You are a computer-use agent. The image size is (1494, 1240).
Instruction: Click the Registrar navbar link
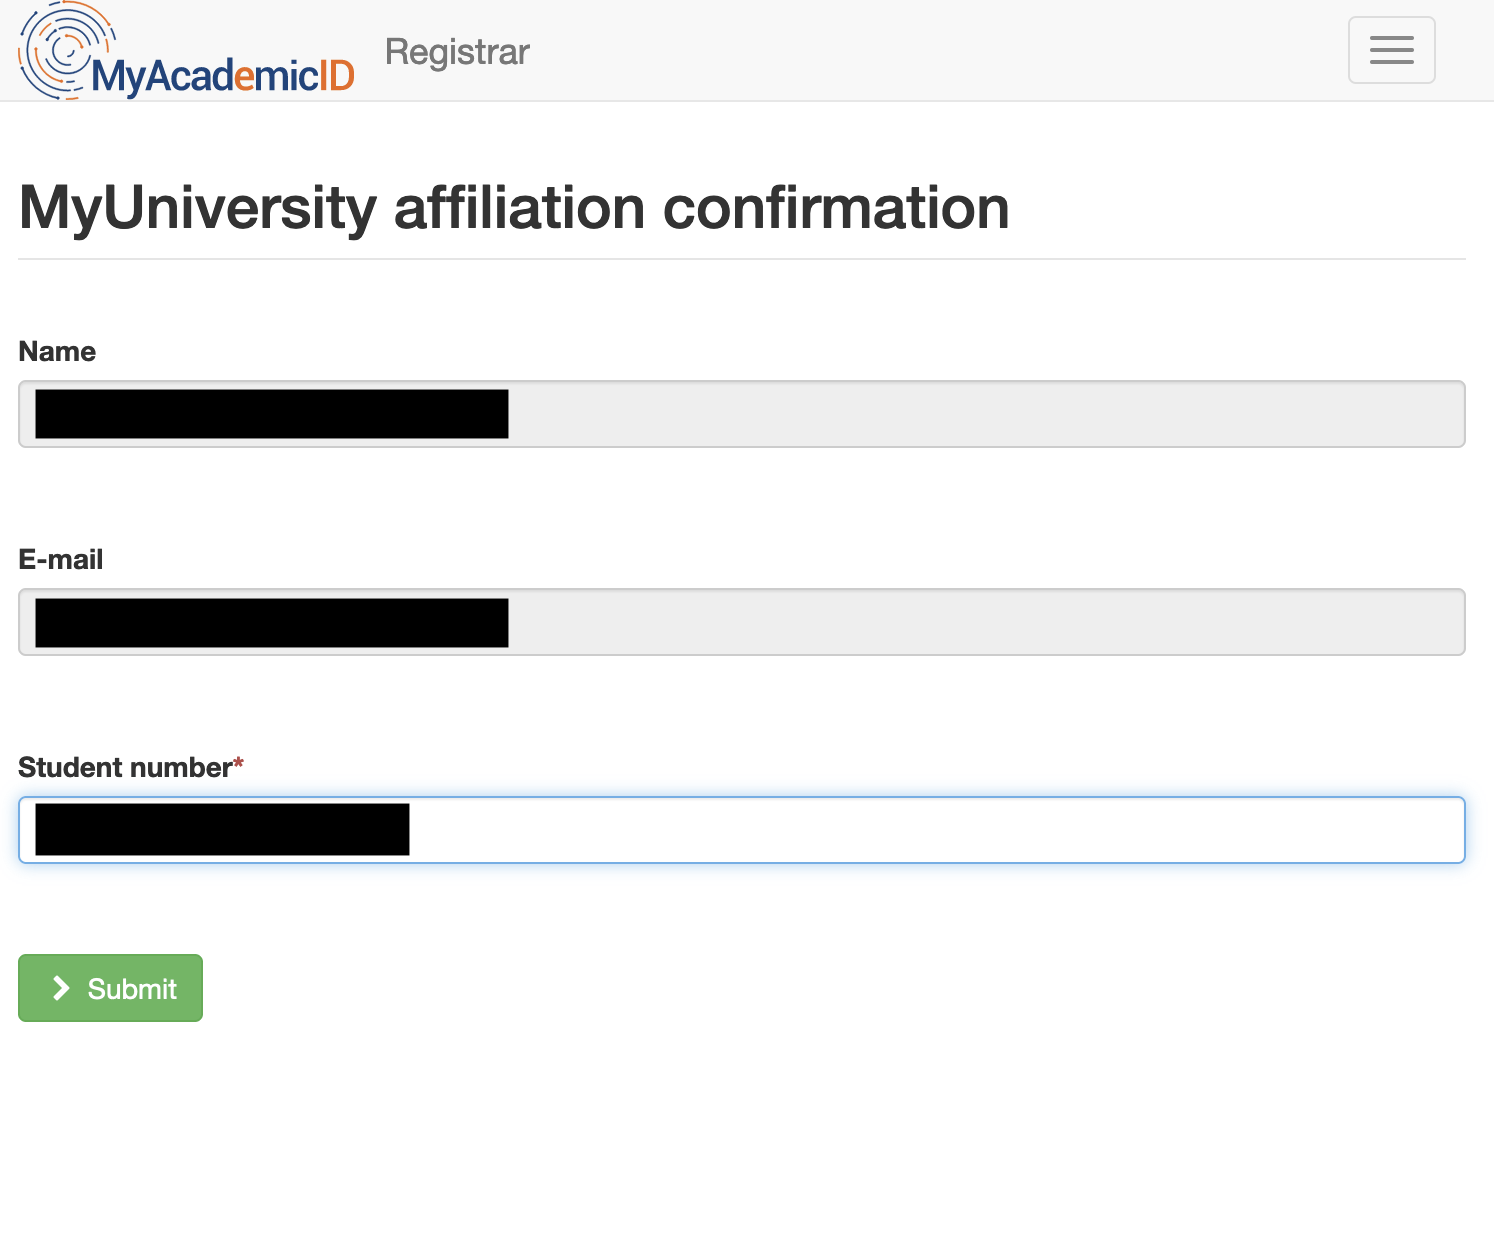457,52
